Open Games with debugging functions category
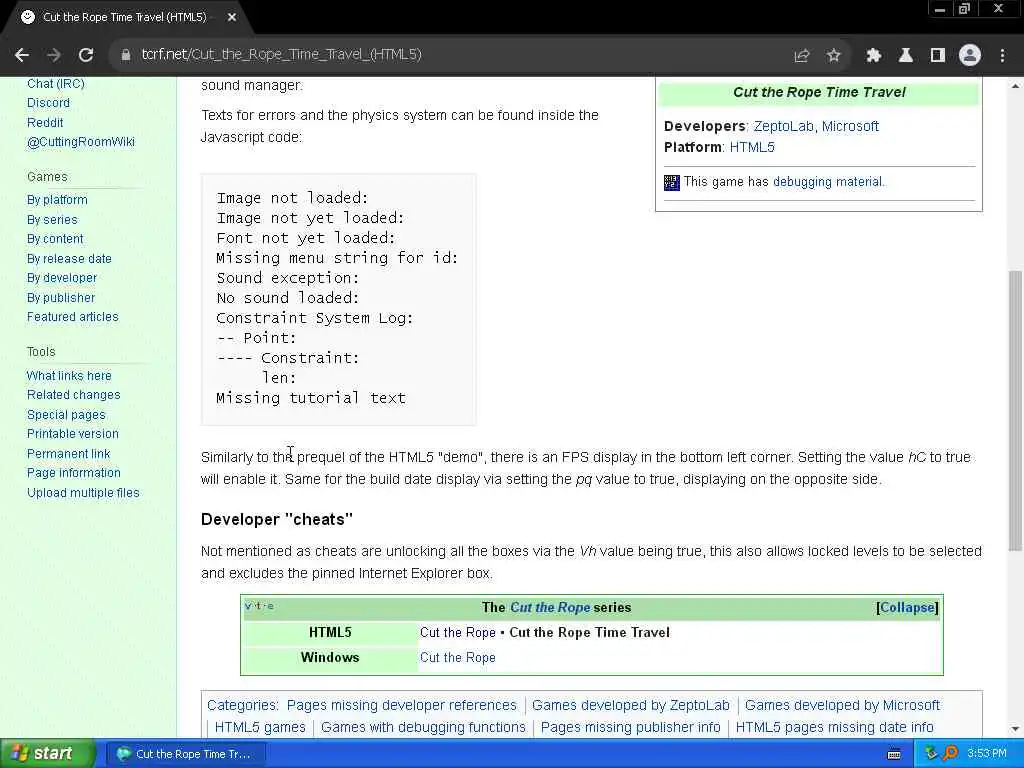The height and width of the screenshot is (768, 1024). (x=423, y=728)
